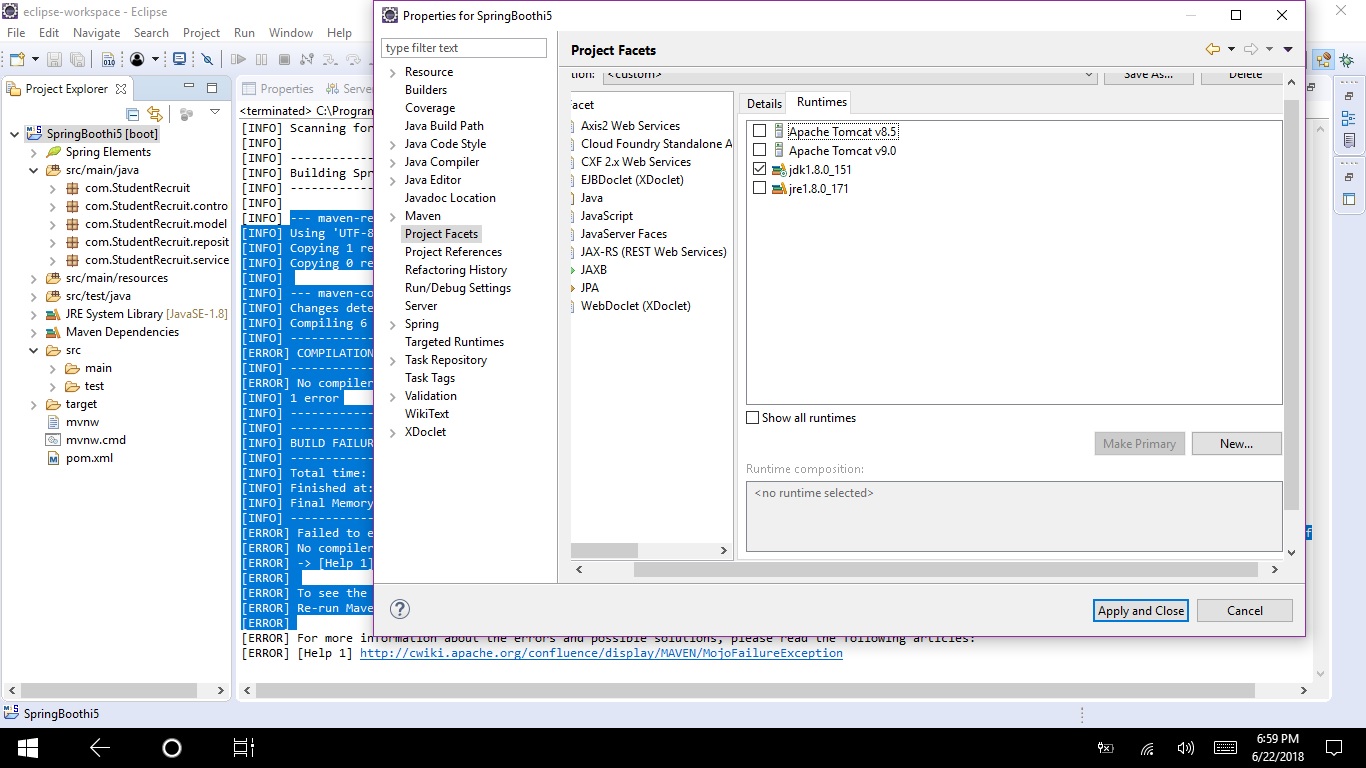Image resolution: width=1366 pixels, height=768 pixels.
Task: Click the Windows Start button
Action: (x=27, y=747)
